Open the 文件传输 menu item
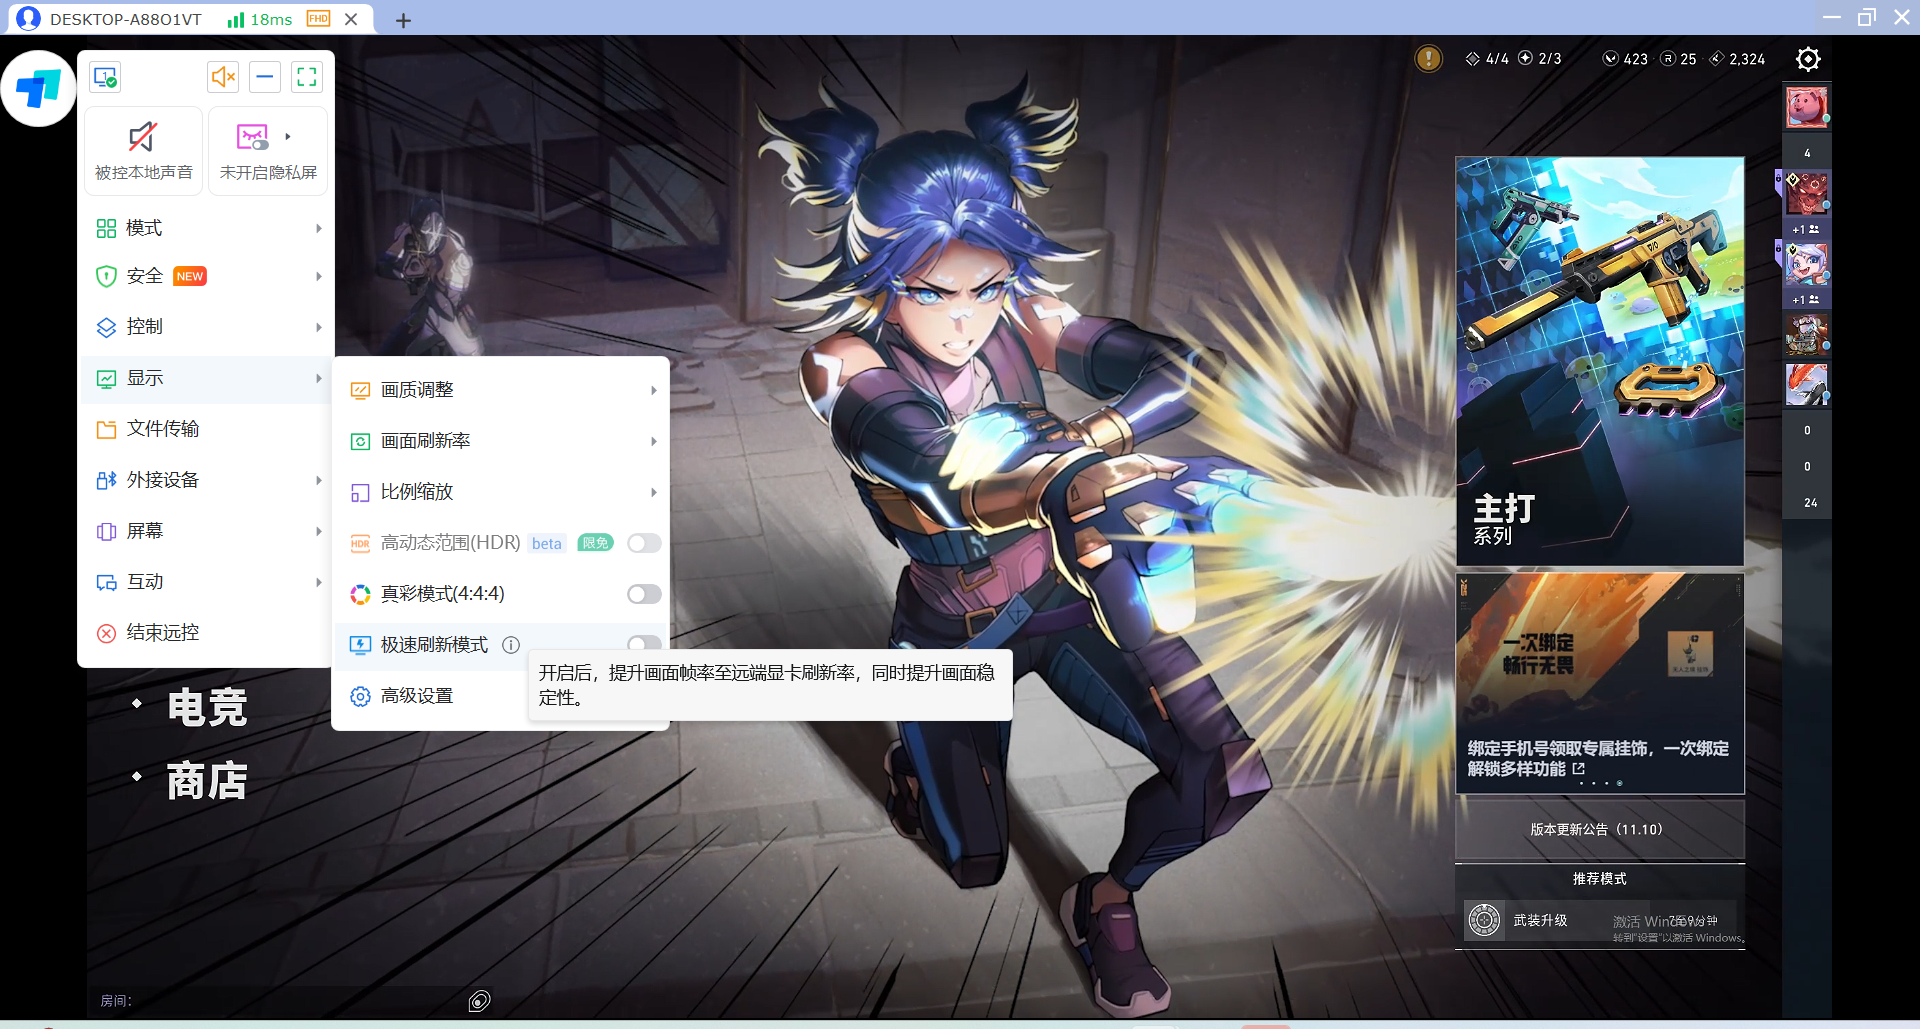The height and width of the screenshot is (1029, 1920). [208, 429]
